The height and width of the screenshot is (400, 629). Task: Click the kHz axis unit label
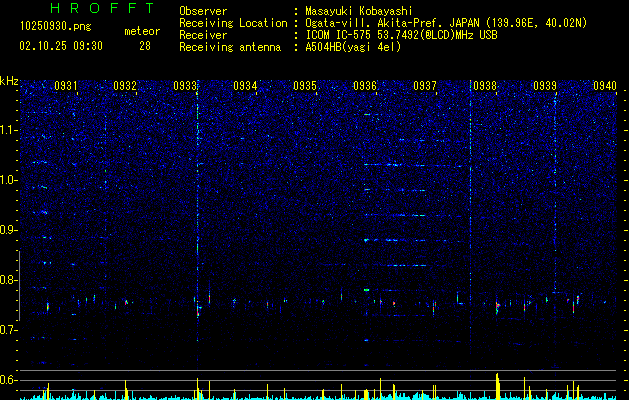tap(9, 81)
